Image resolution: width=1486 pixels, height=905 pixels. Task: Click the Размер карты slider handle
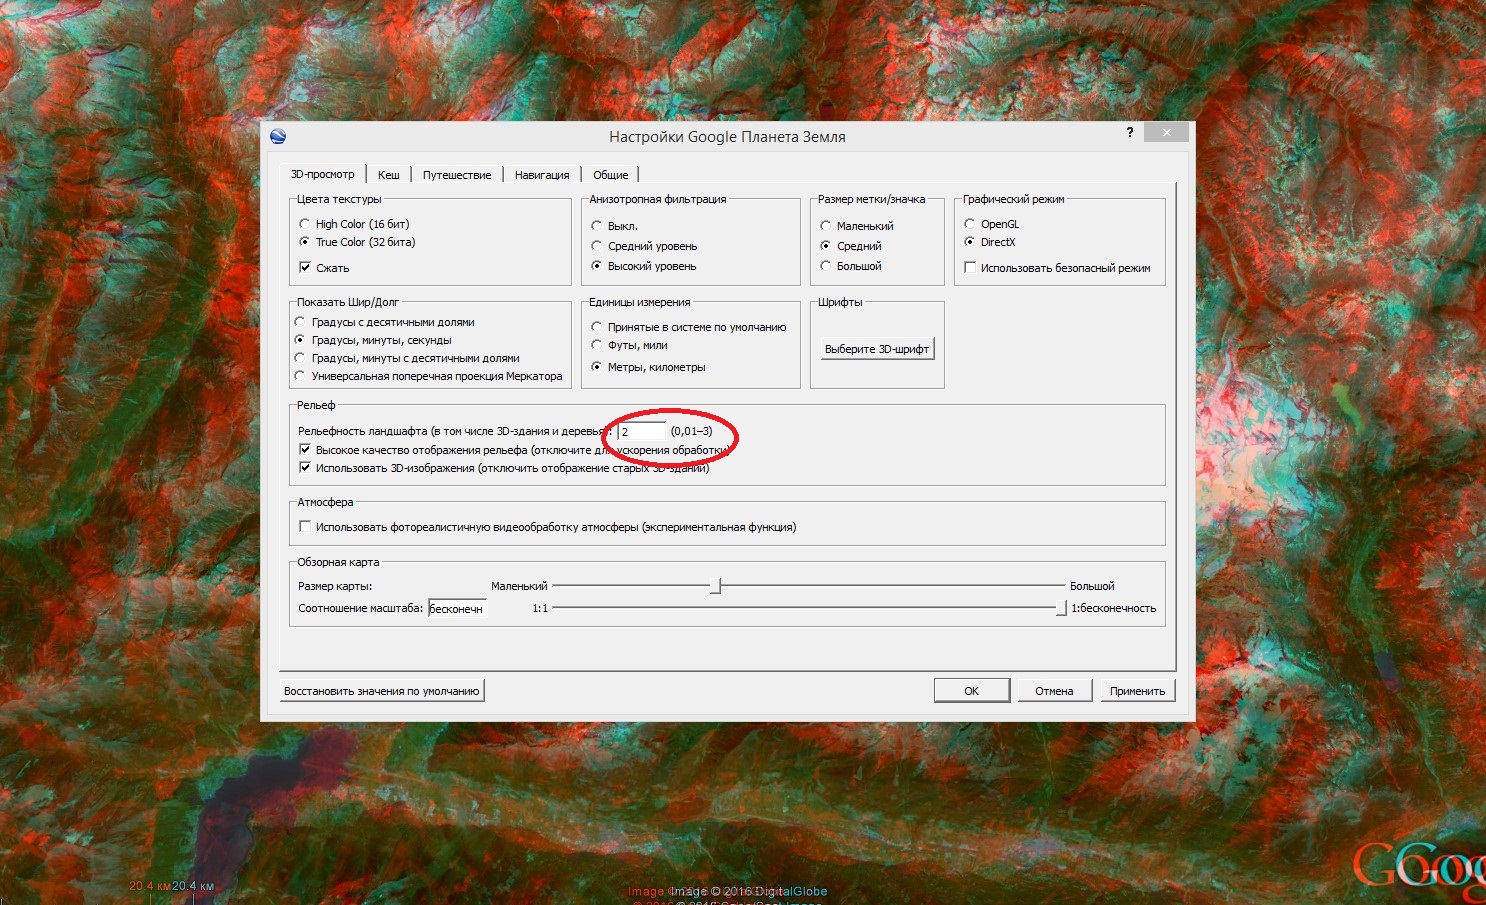pos(716,586)
